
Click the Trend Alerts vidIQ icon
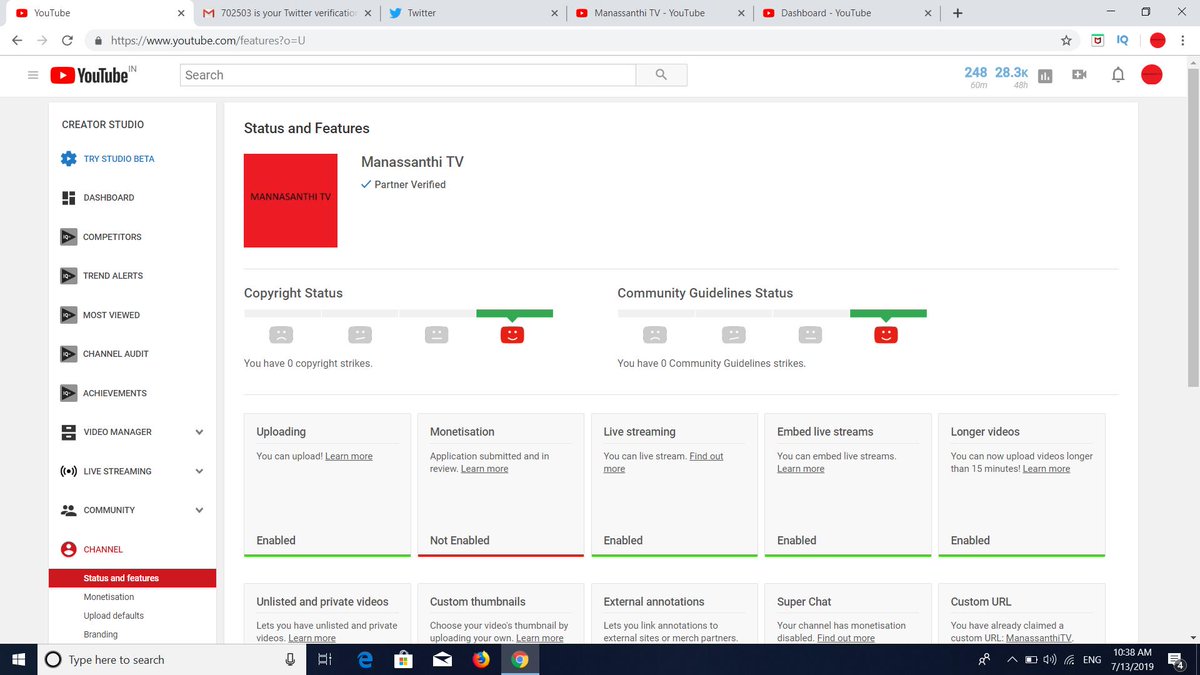pos(68,276)
